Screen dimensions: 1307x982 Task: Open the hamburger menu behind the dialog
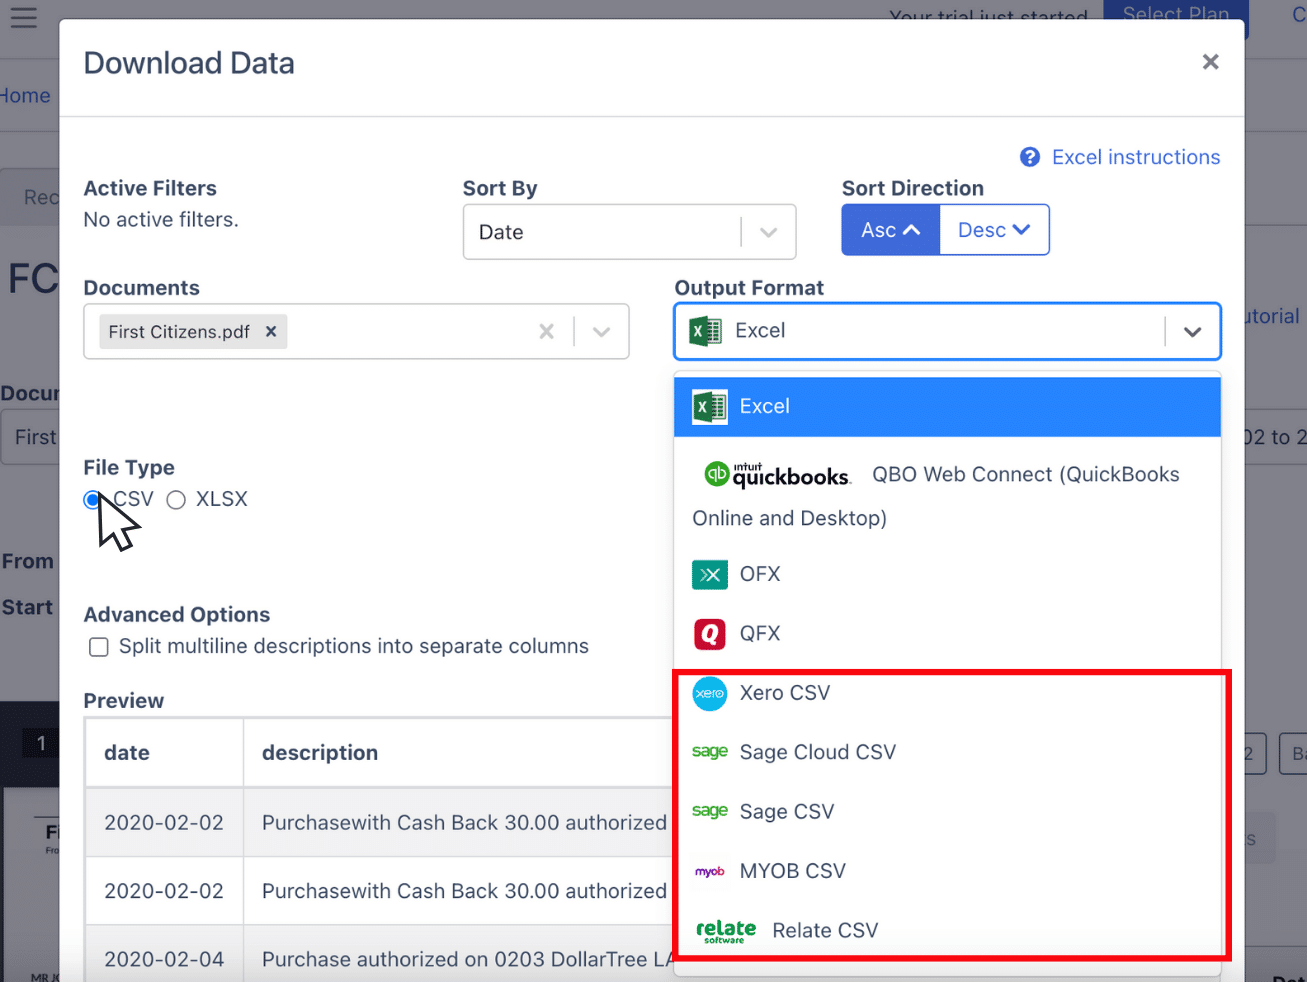click(x=23, y=17)
